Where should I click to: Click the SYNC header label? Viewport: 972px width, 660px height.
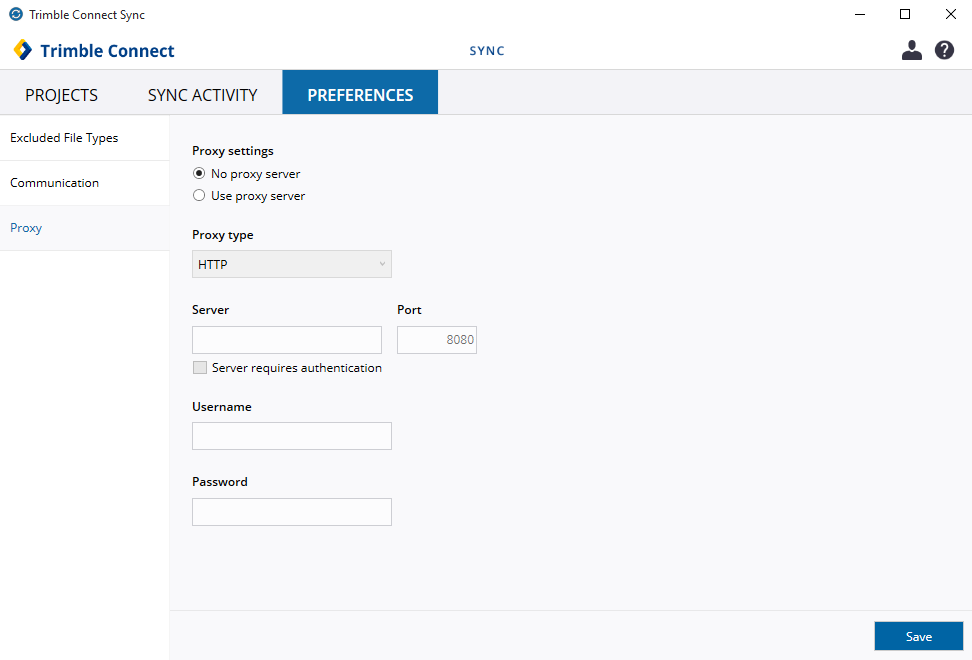pos(487,51)
